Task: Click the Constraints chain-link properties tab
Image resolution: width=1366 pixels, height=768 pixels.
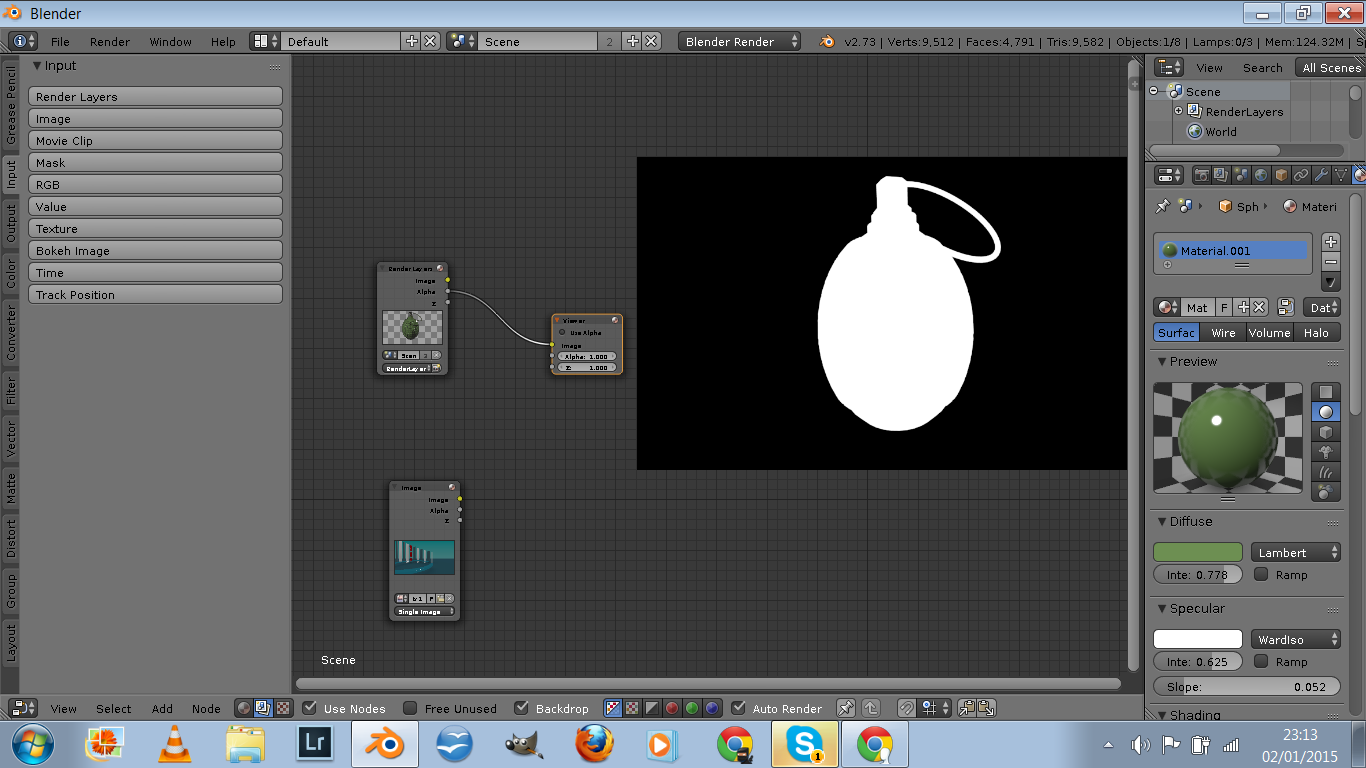Action: [x=1301, y=175]
